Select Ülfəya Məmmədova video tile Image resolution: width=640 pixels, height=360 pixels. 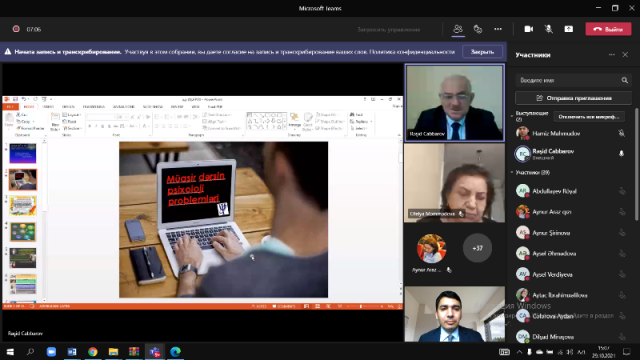click(455, 183)
